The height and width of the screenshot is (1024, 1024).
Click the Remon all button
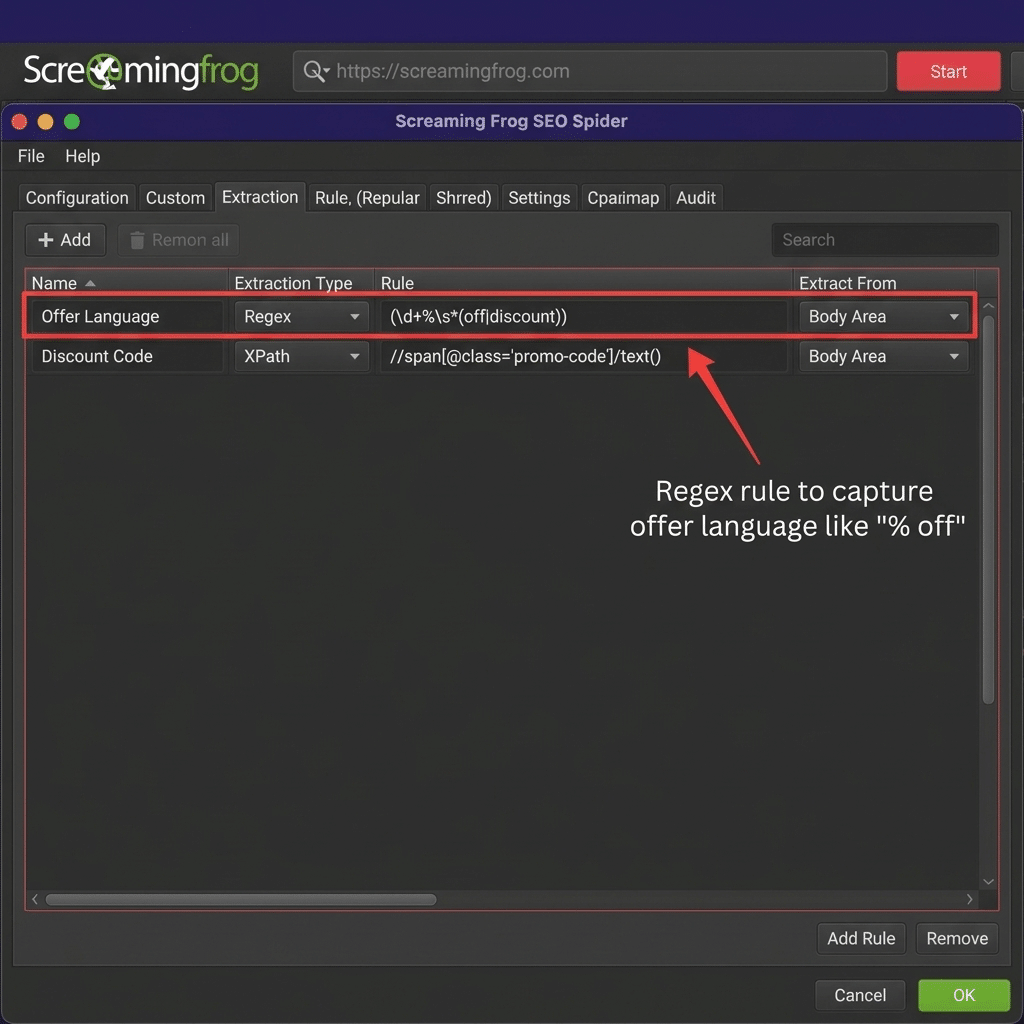(178, 240)
